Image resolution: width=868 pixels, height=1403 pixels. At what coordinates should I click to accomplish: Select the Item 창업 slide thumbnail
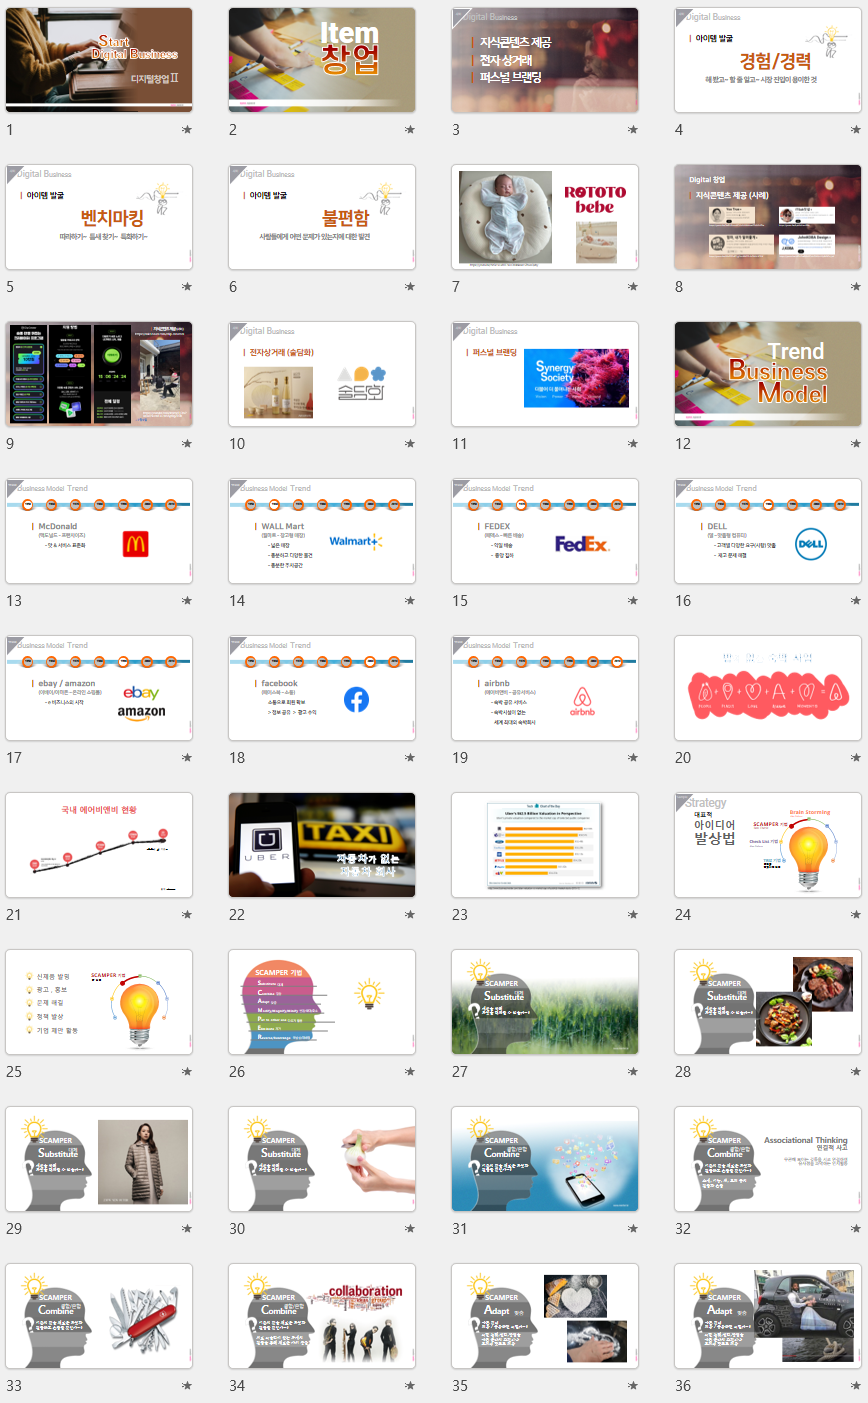[322, 60]
